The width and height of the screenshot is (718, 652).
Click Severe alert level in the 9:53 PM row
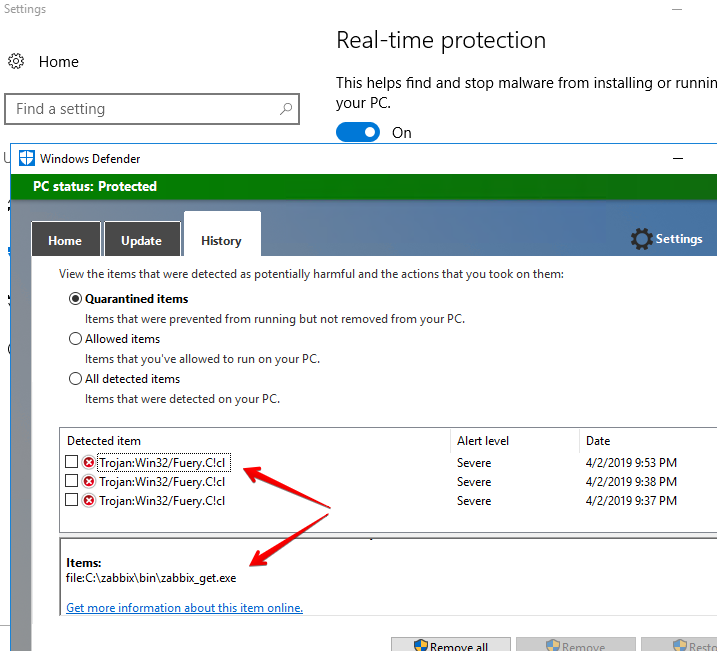[x=474, y=463]
